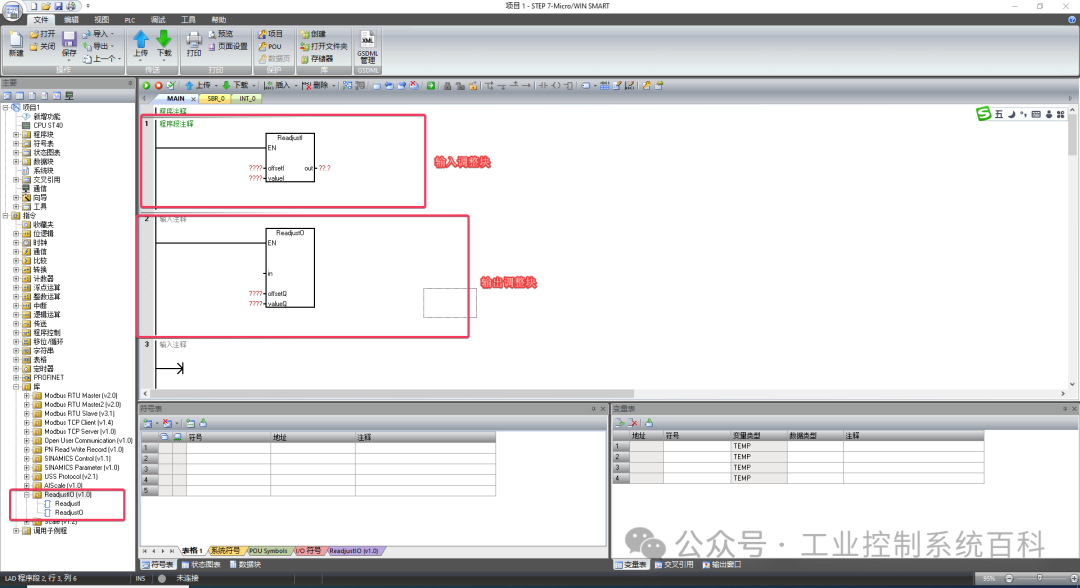Select the CPU ST40 tree item
The width and height of the screenshot is (1080, 588).
48,126
